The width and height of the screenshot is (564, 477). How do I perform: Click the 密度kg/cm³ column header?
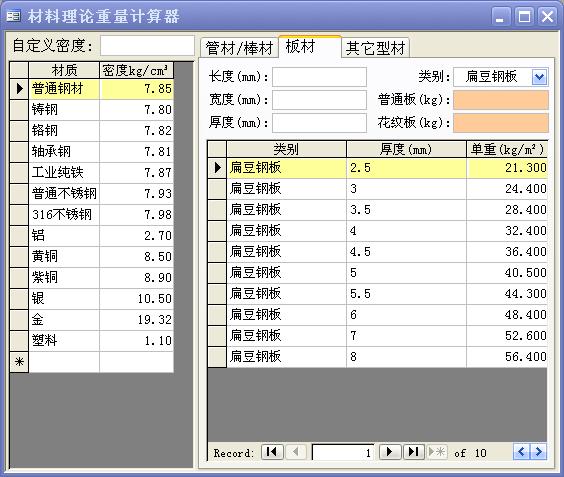pos(136,70)
